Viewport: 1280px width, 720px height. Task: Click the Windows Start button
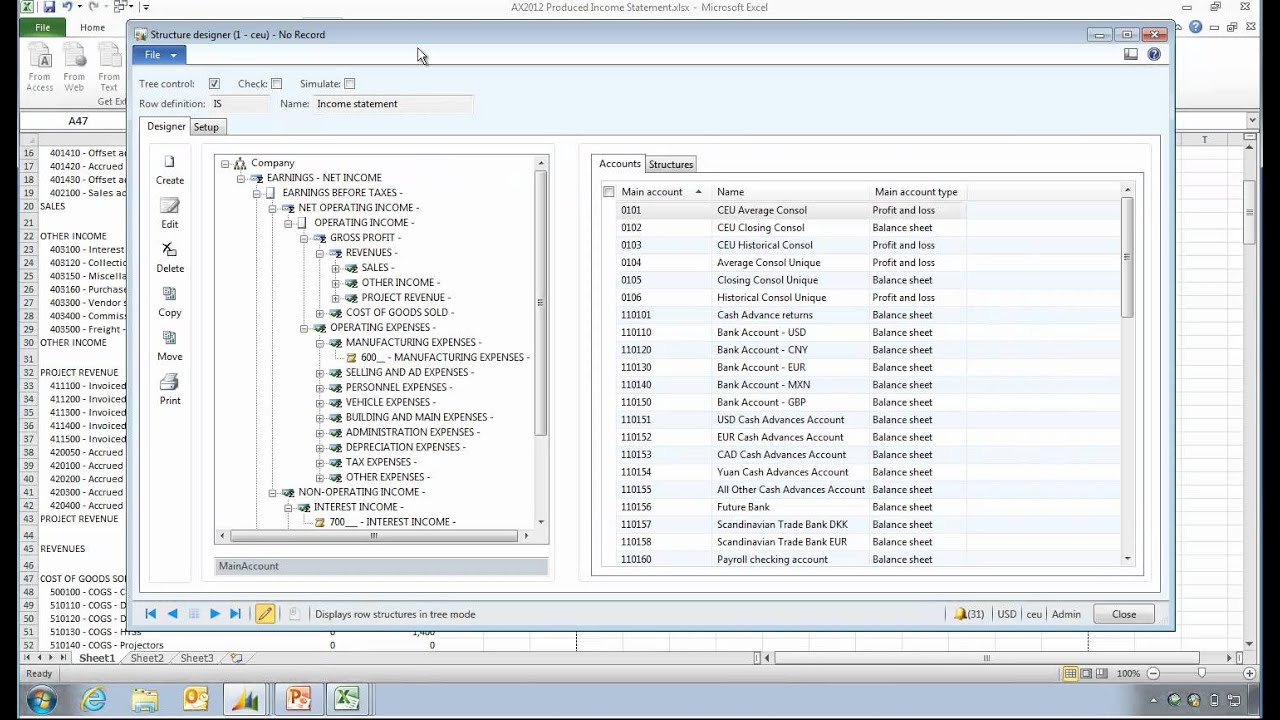pos(41,699)
